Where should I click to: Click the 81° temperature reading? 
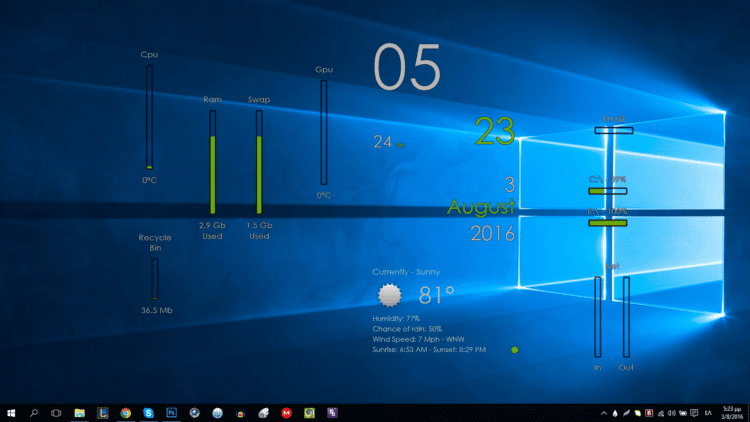tap(436, 295)
